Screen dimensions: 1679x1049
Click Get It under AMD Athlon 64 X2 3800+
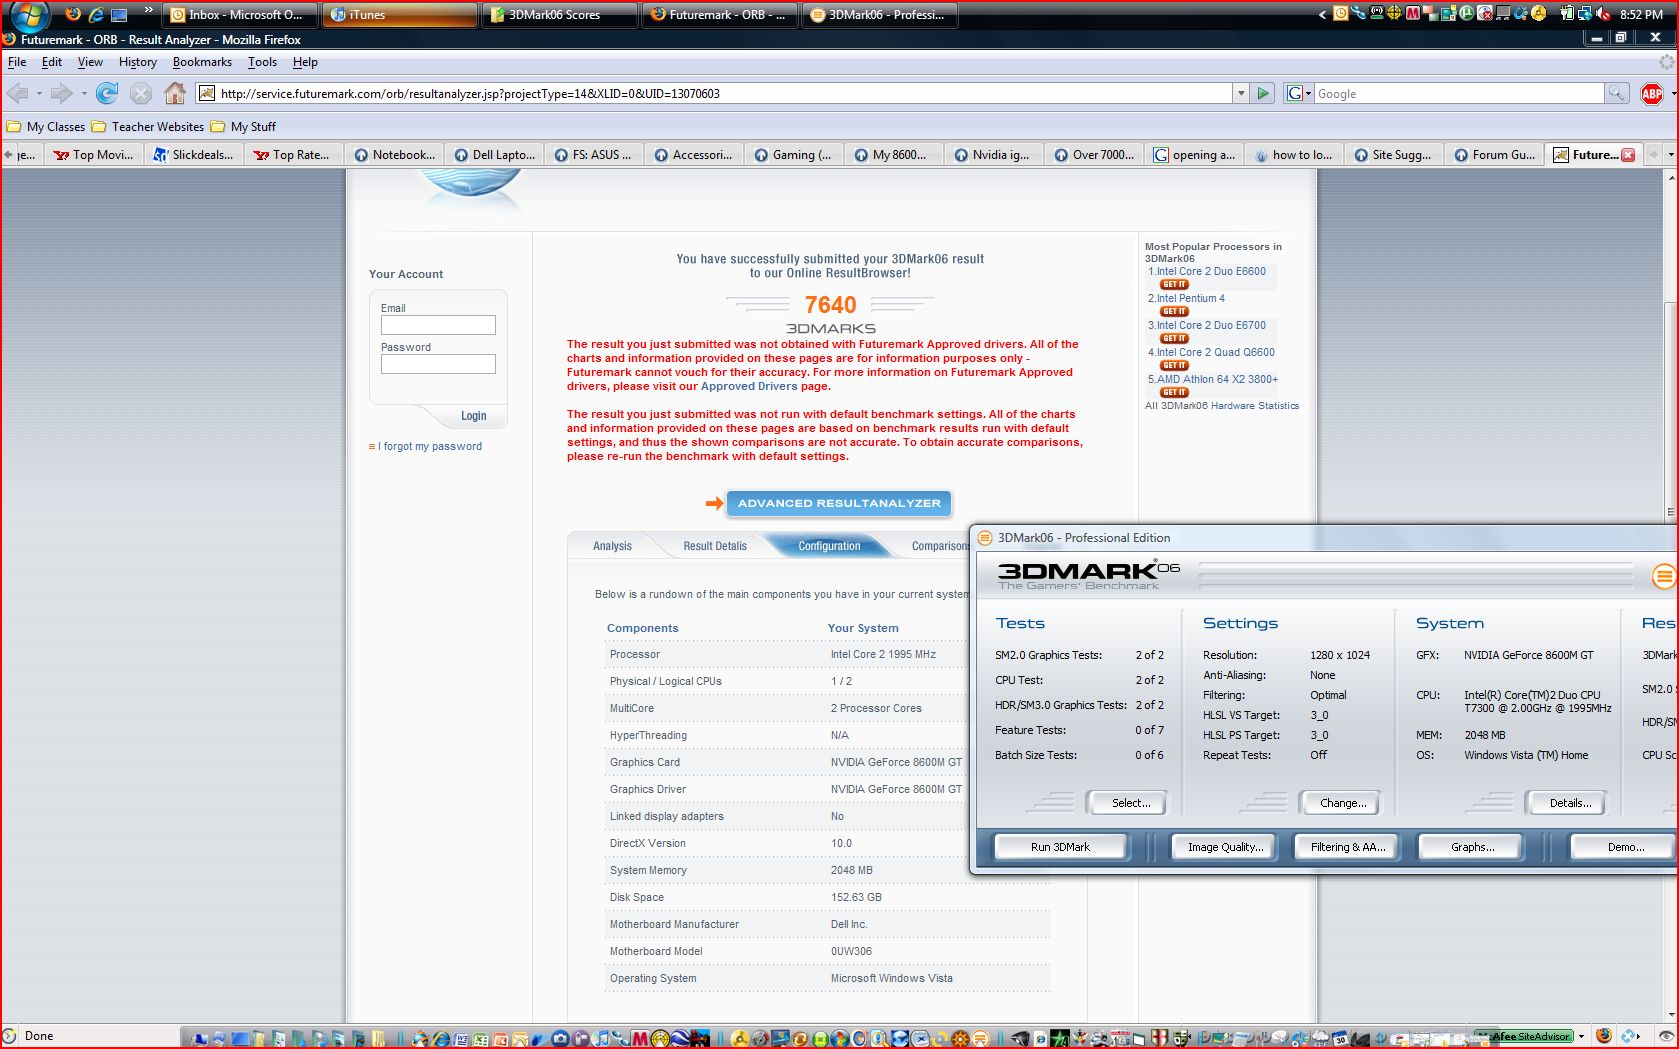tap(1174, 392)
